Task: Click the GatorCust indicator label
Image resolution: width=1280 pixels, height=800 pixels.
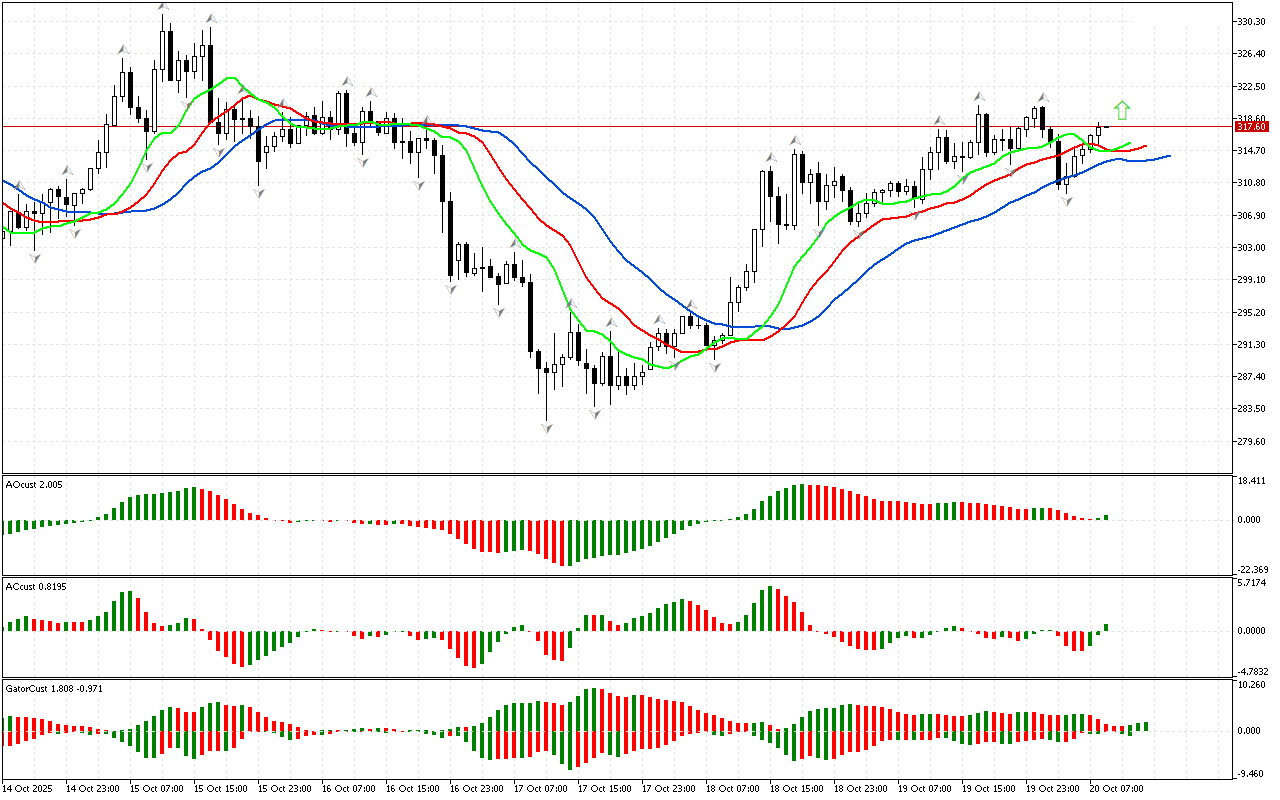Action: 54,689
